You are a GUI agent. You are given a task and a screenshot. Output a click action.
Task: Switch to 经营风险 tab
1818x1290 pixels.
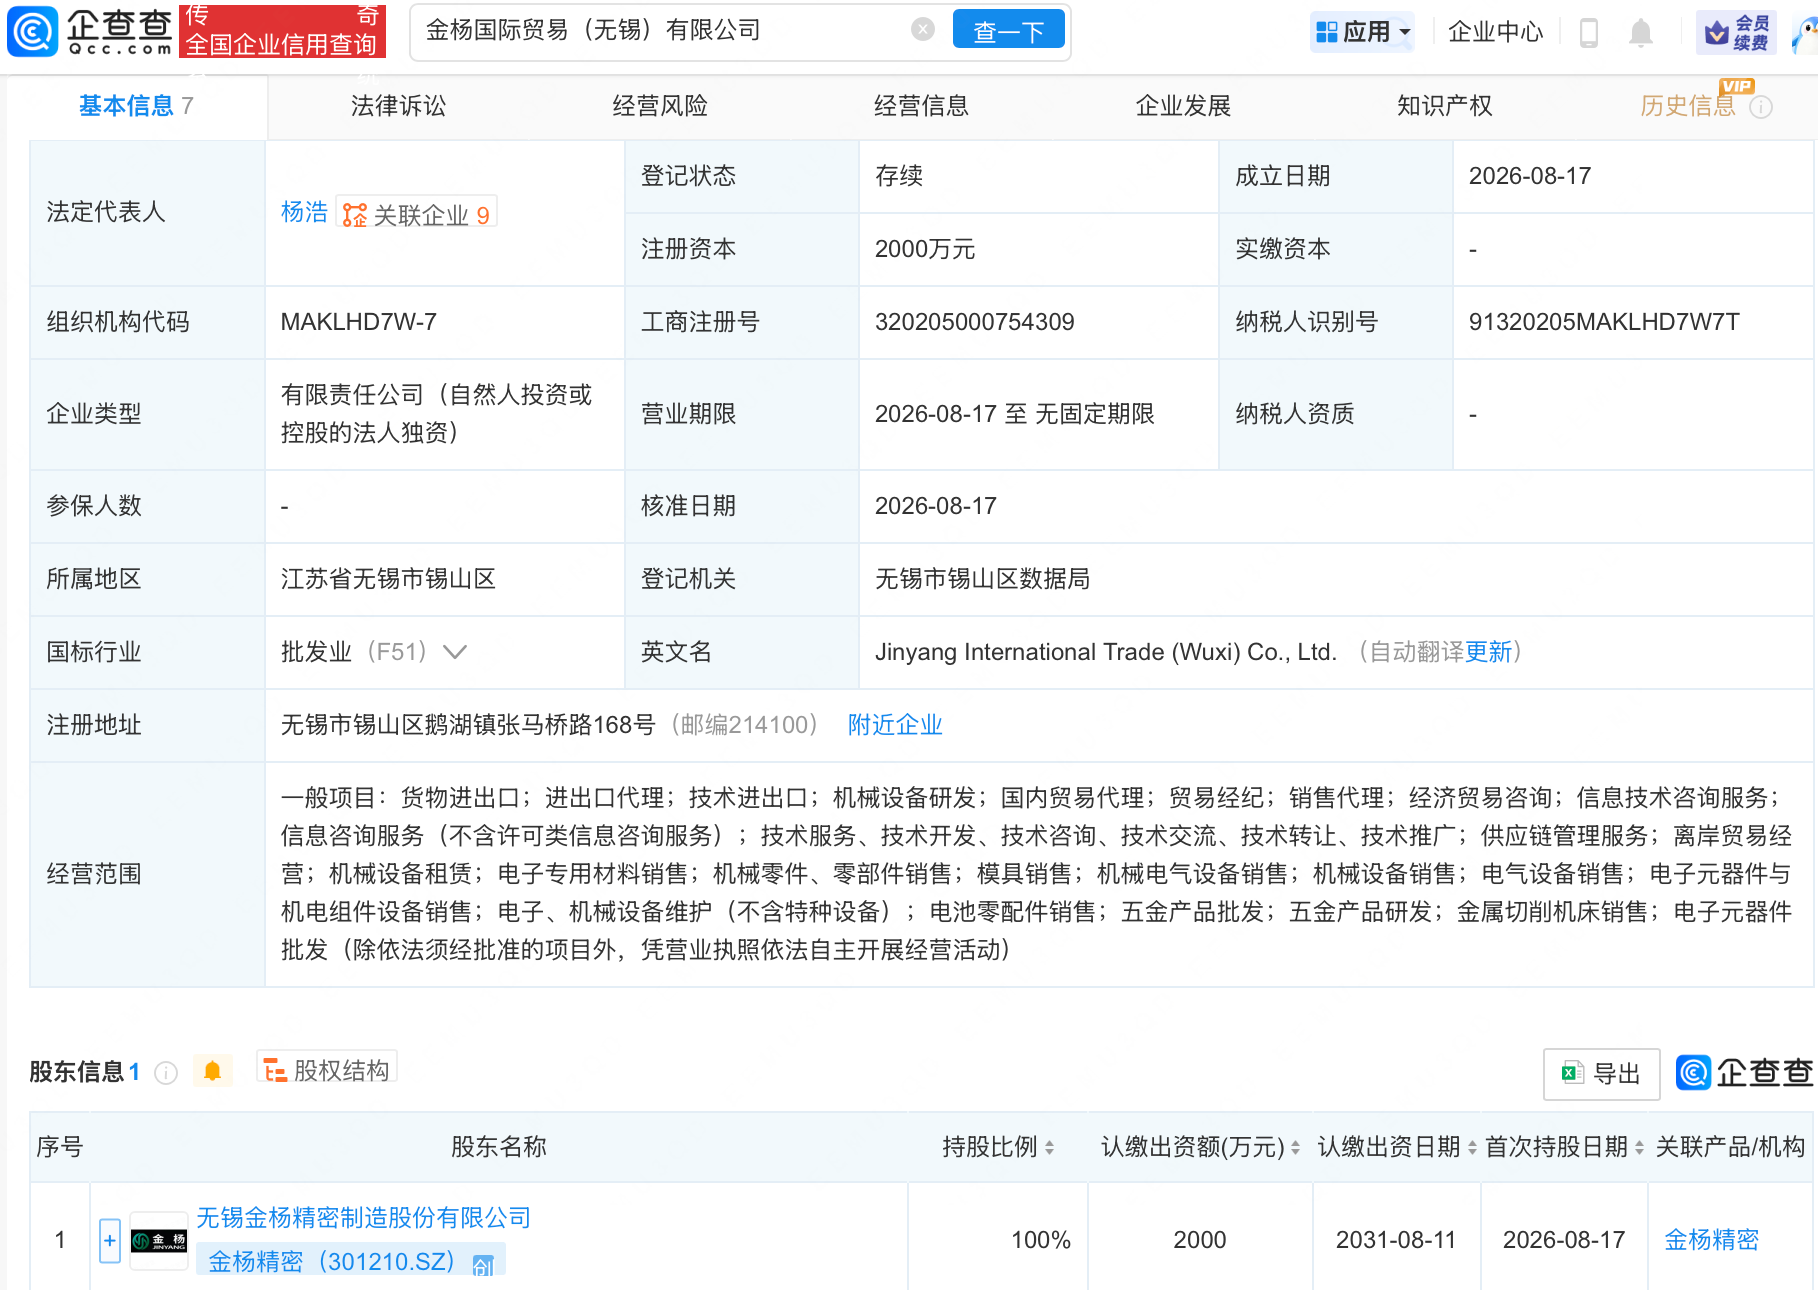click(x=660, y=106)
